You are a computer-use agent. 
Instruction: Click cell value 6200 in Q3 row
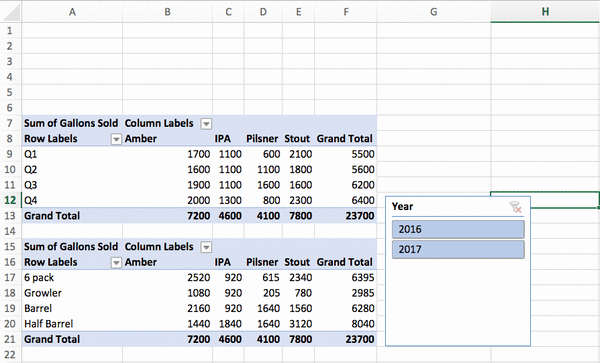[x=363, y=185]
